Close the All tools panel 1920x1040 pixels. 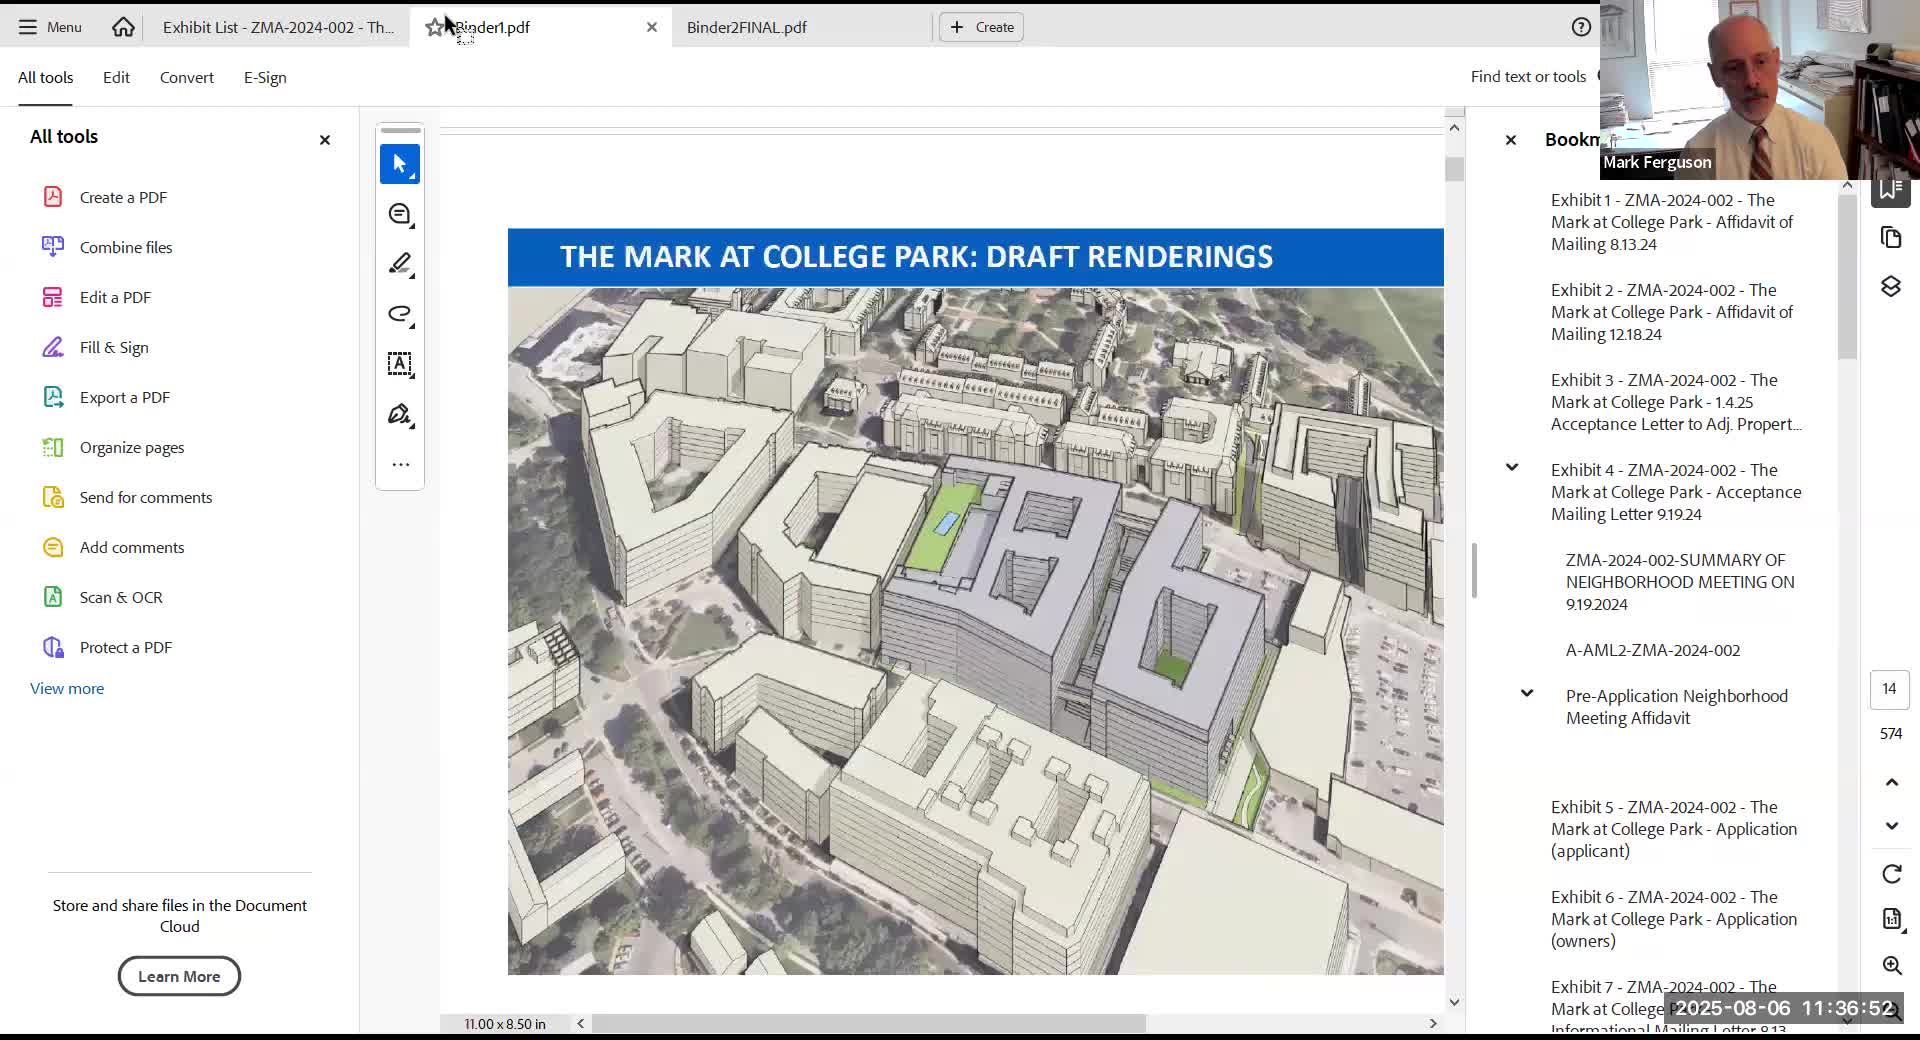[x=325, y=140]
